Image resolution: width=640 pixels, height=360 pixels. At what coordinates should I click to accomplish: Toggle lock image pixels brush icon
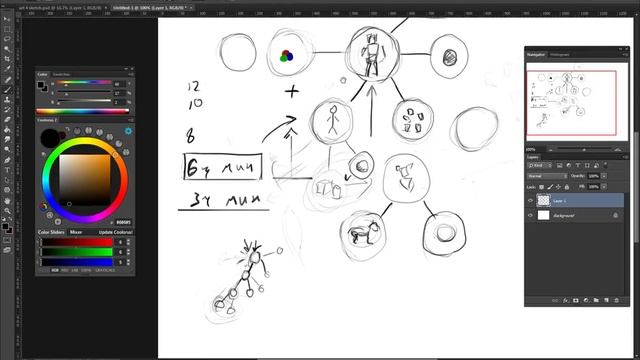(550, 187)
